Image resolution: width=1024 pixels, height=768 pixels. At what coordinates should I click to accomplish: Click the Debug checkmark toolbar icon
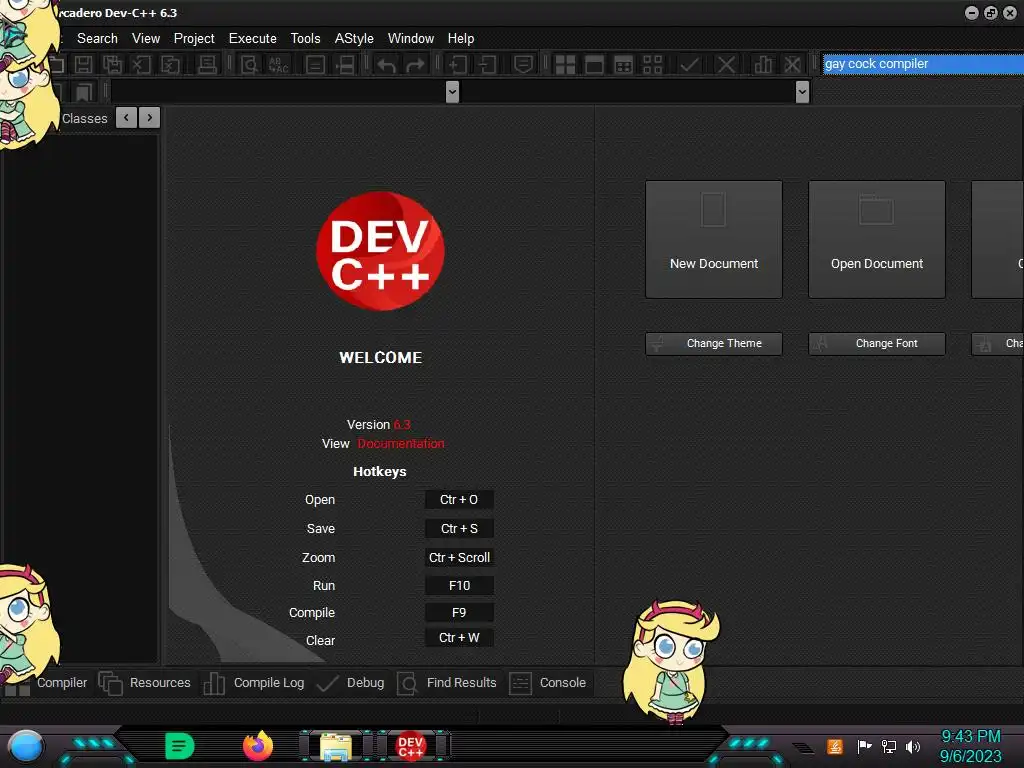coord(689,65)
